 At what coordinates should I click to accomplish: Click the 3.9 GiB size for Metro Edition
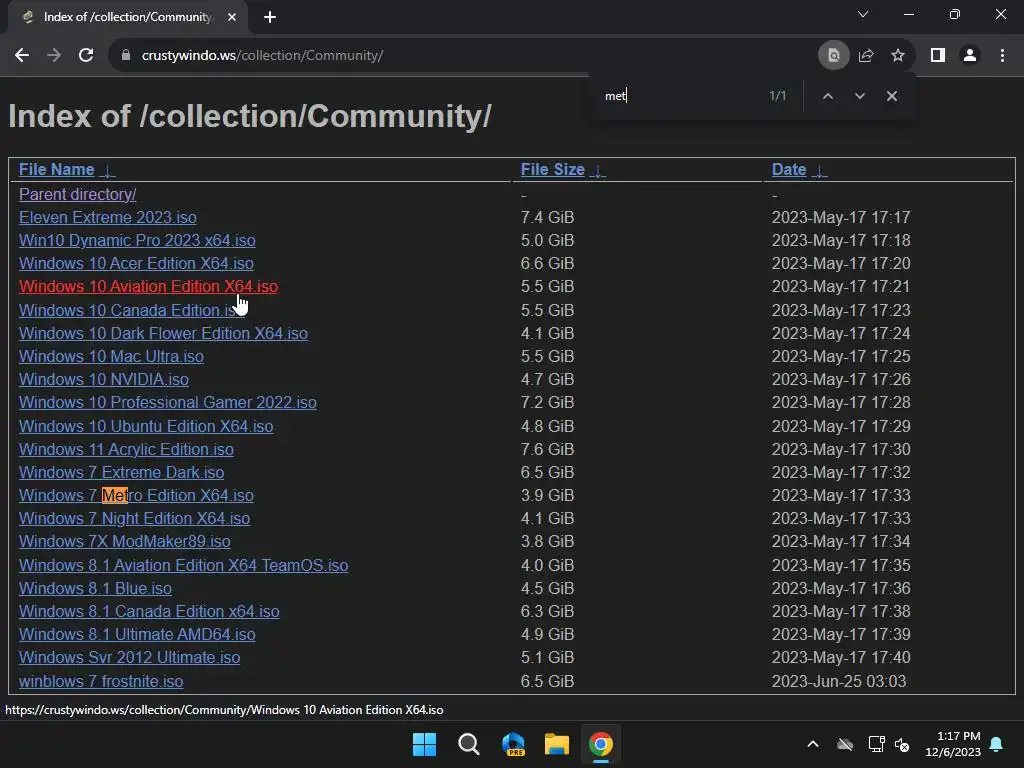pos(547,496)
